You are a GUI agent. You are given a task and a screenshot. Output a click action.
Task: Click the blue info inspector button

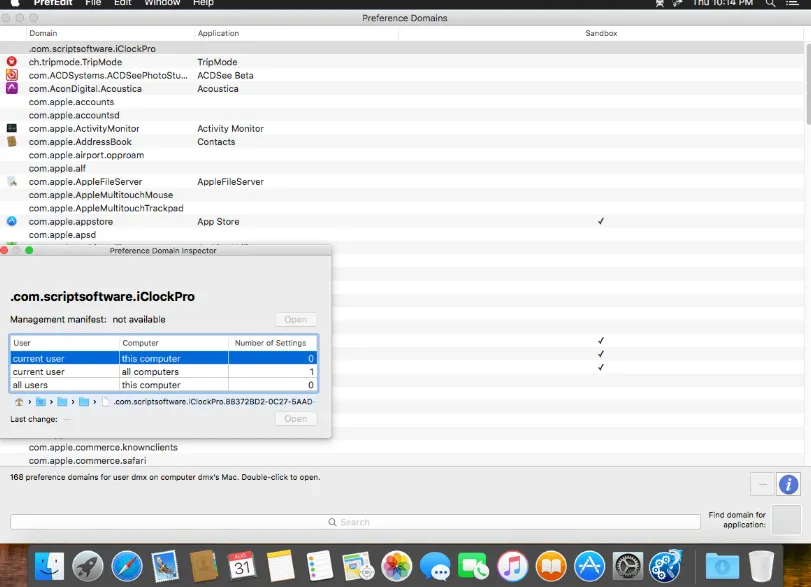788,485
